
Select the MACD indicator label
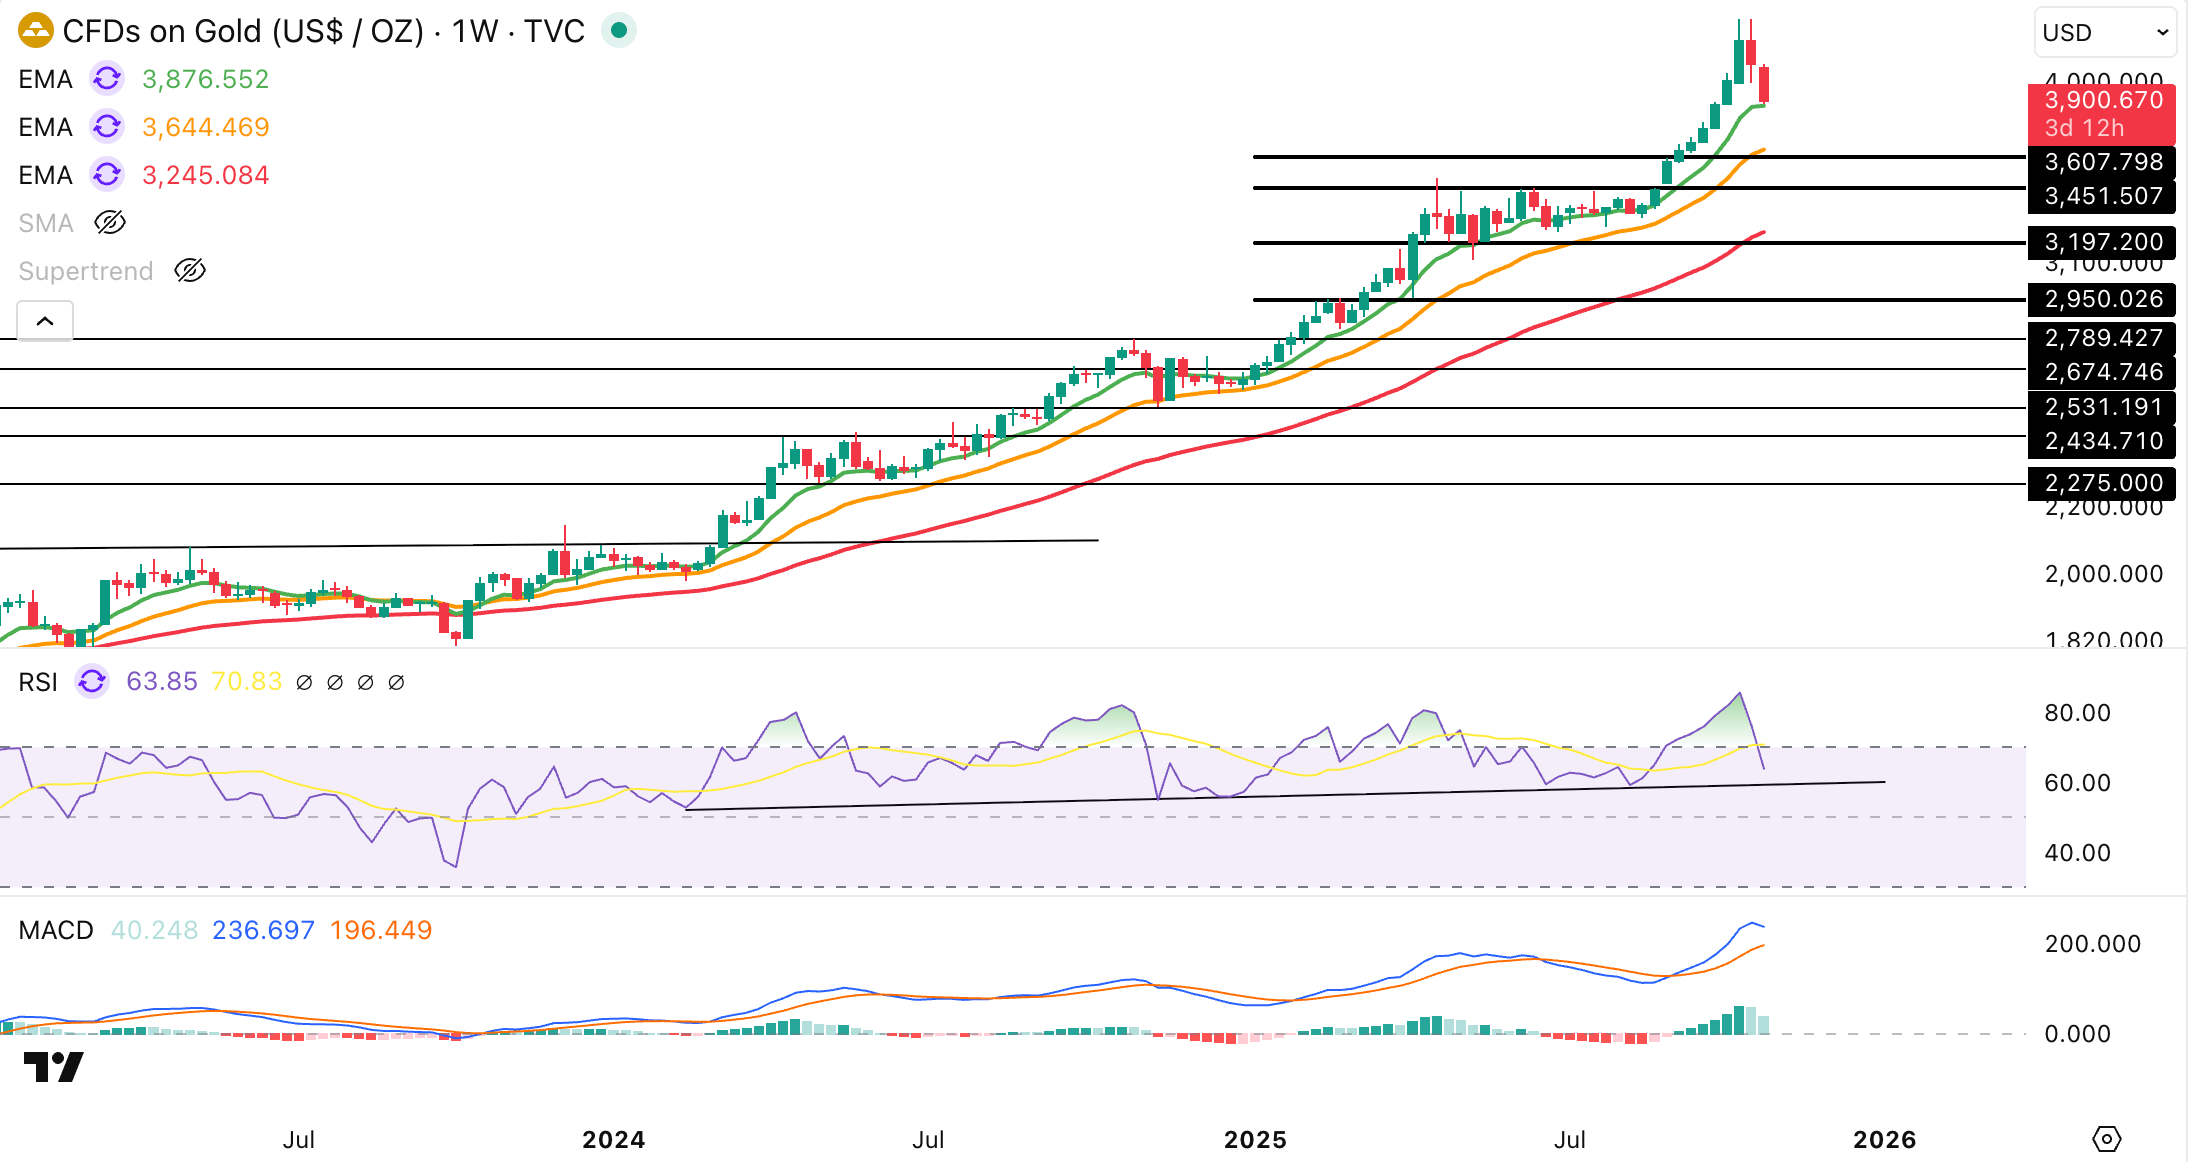click(56, 930)
